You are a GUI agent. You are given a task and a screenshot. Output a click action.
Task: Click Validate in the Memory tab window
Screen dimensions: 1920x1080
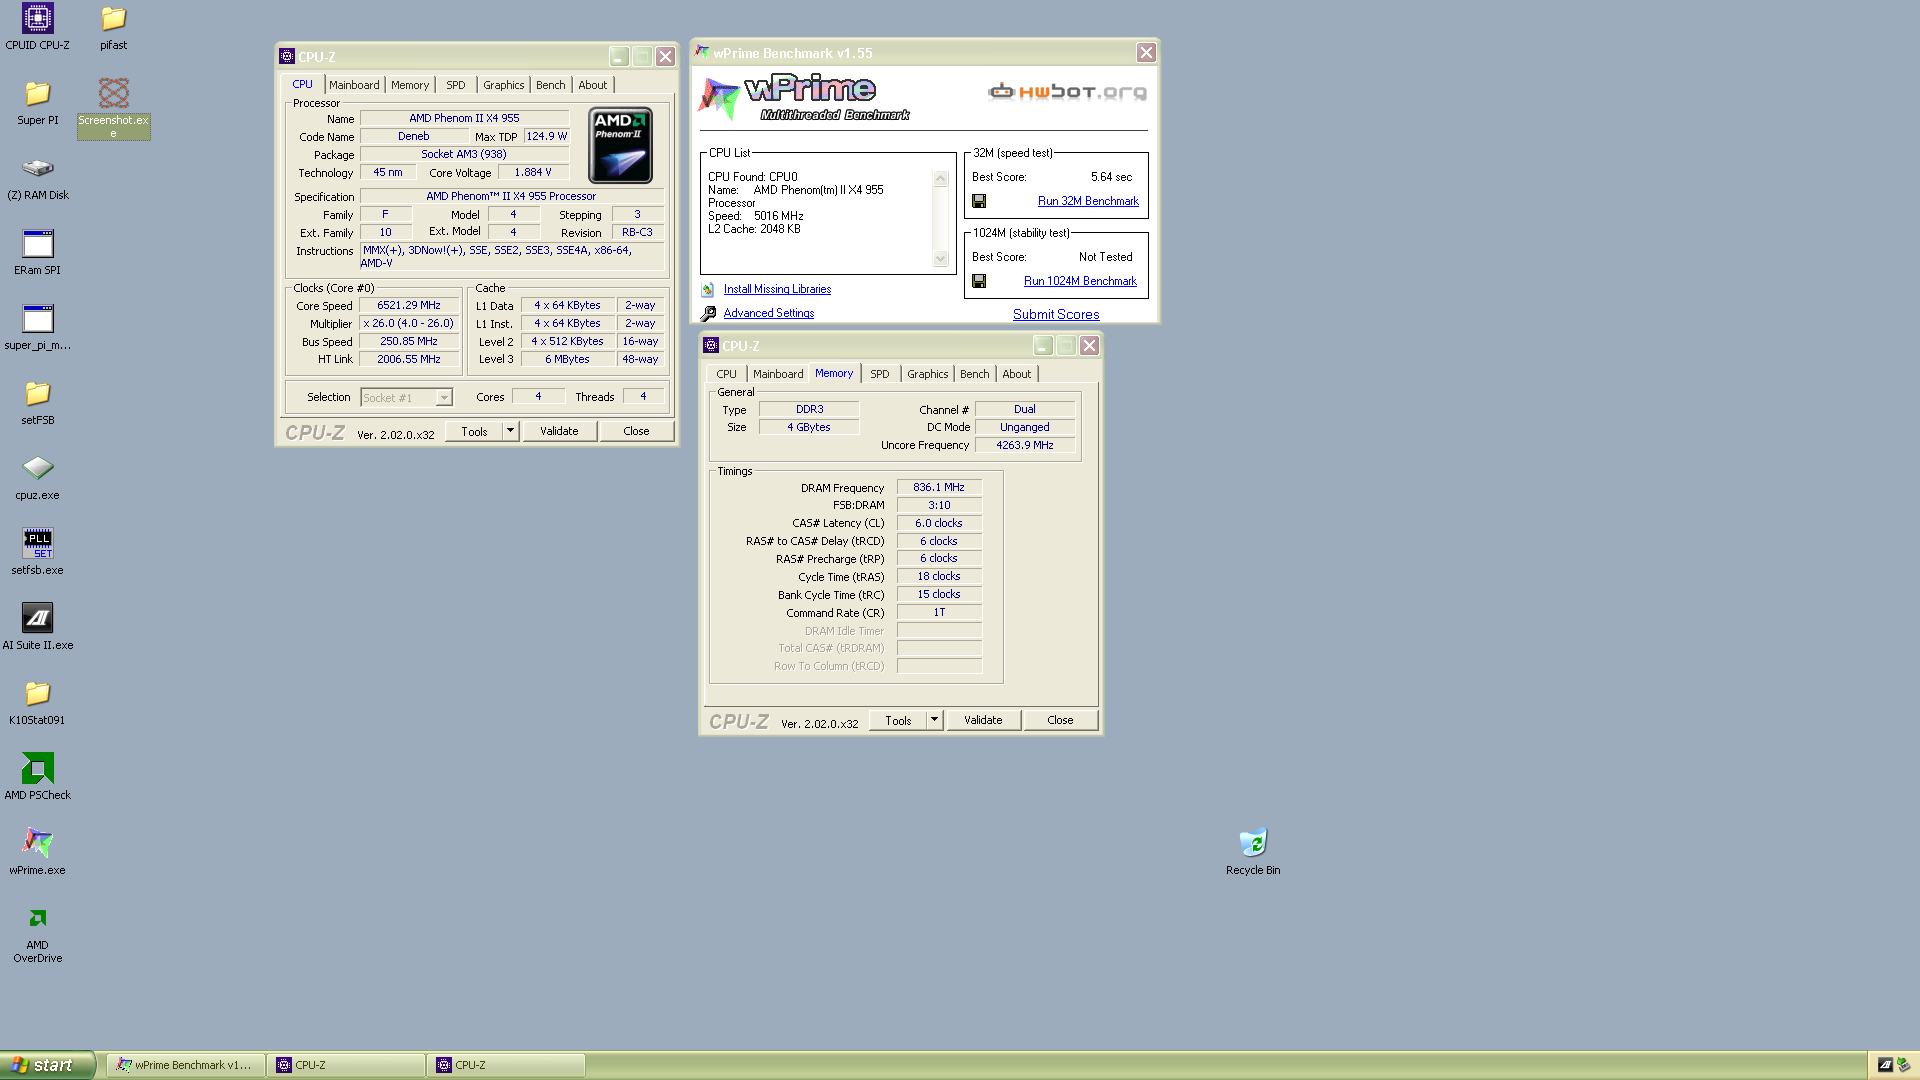point(983,720)
